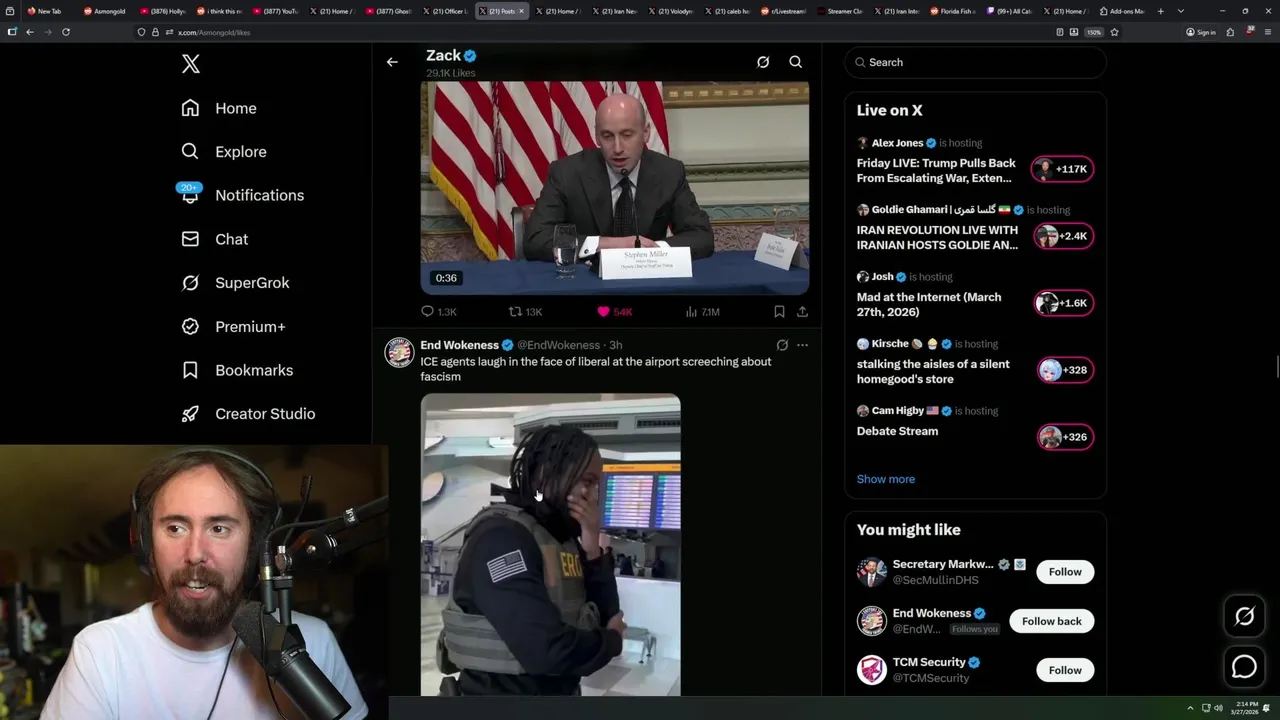Click the Grok icon in Zack's profile header
Viewport: 1280px width, 720px height.
[763, 62]
